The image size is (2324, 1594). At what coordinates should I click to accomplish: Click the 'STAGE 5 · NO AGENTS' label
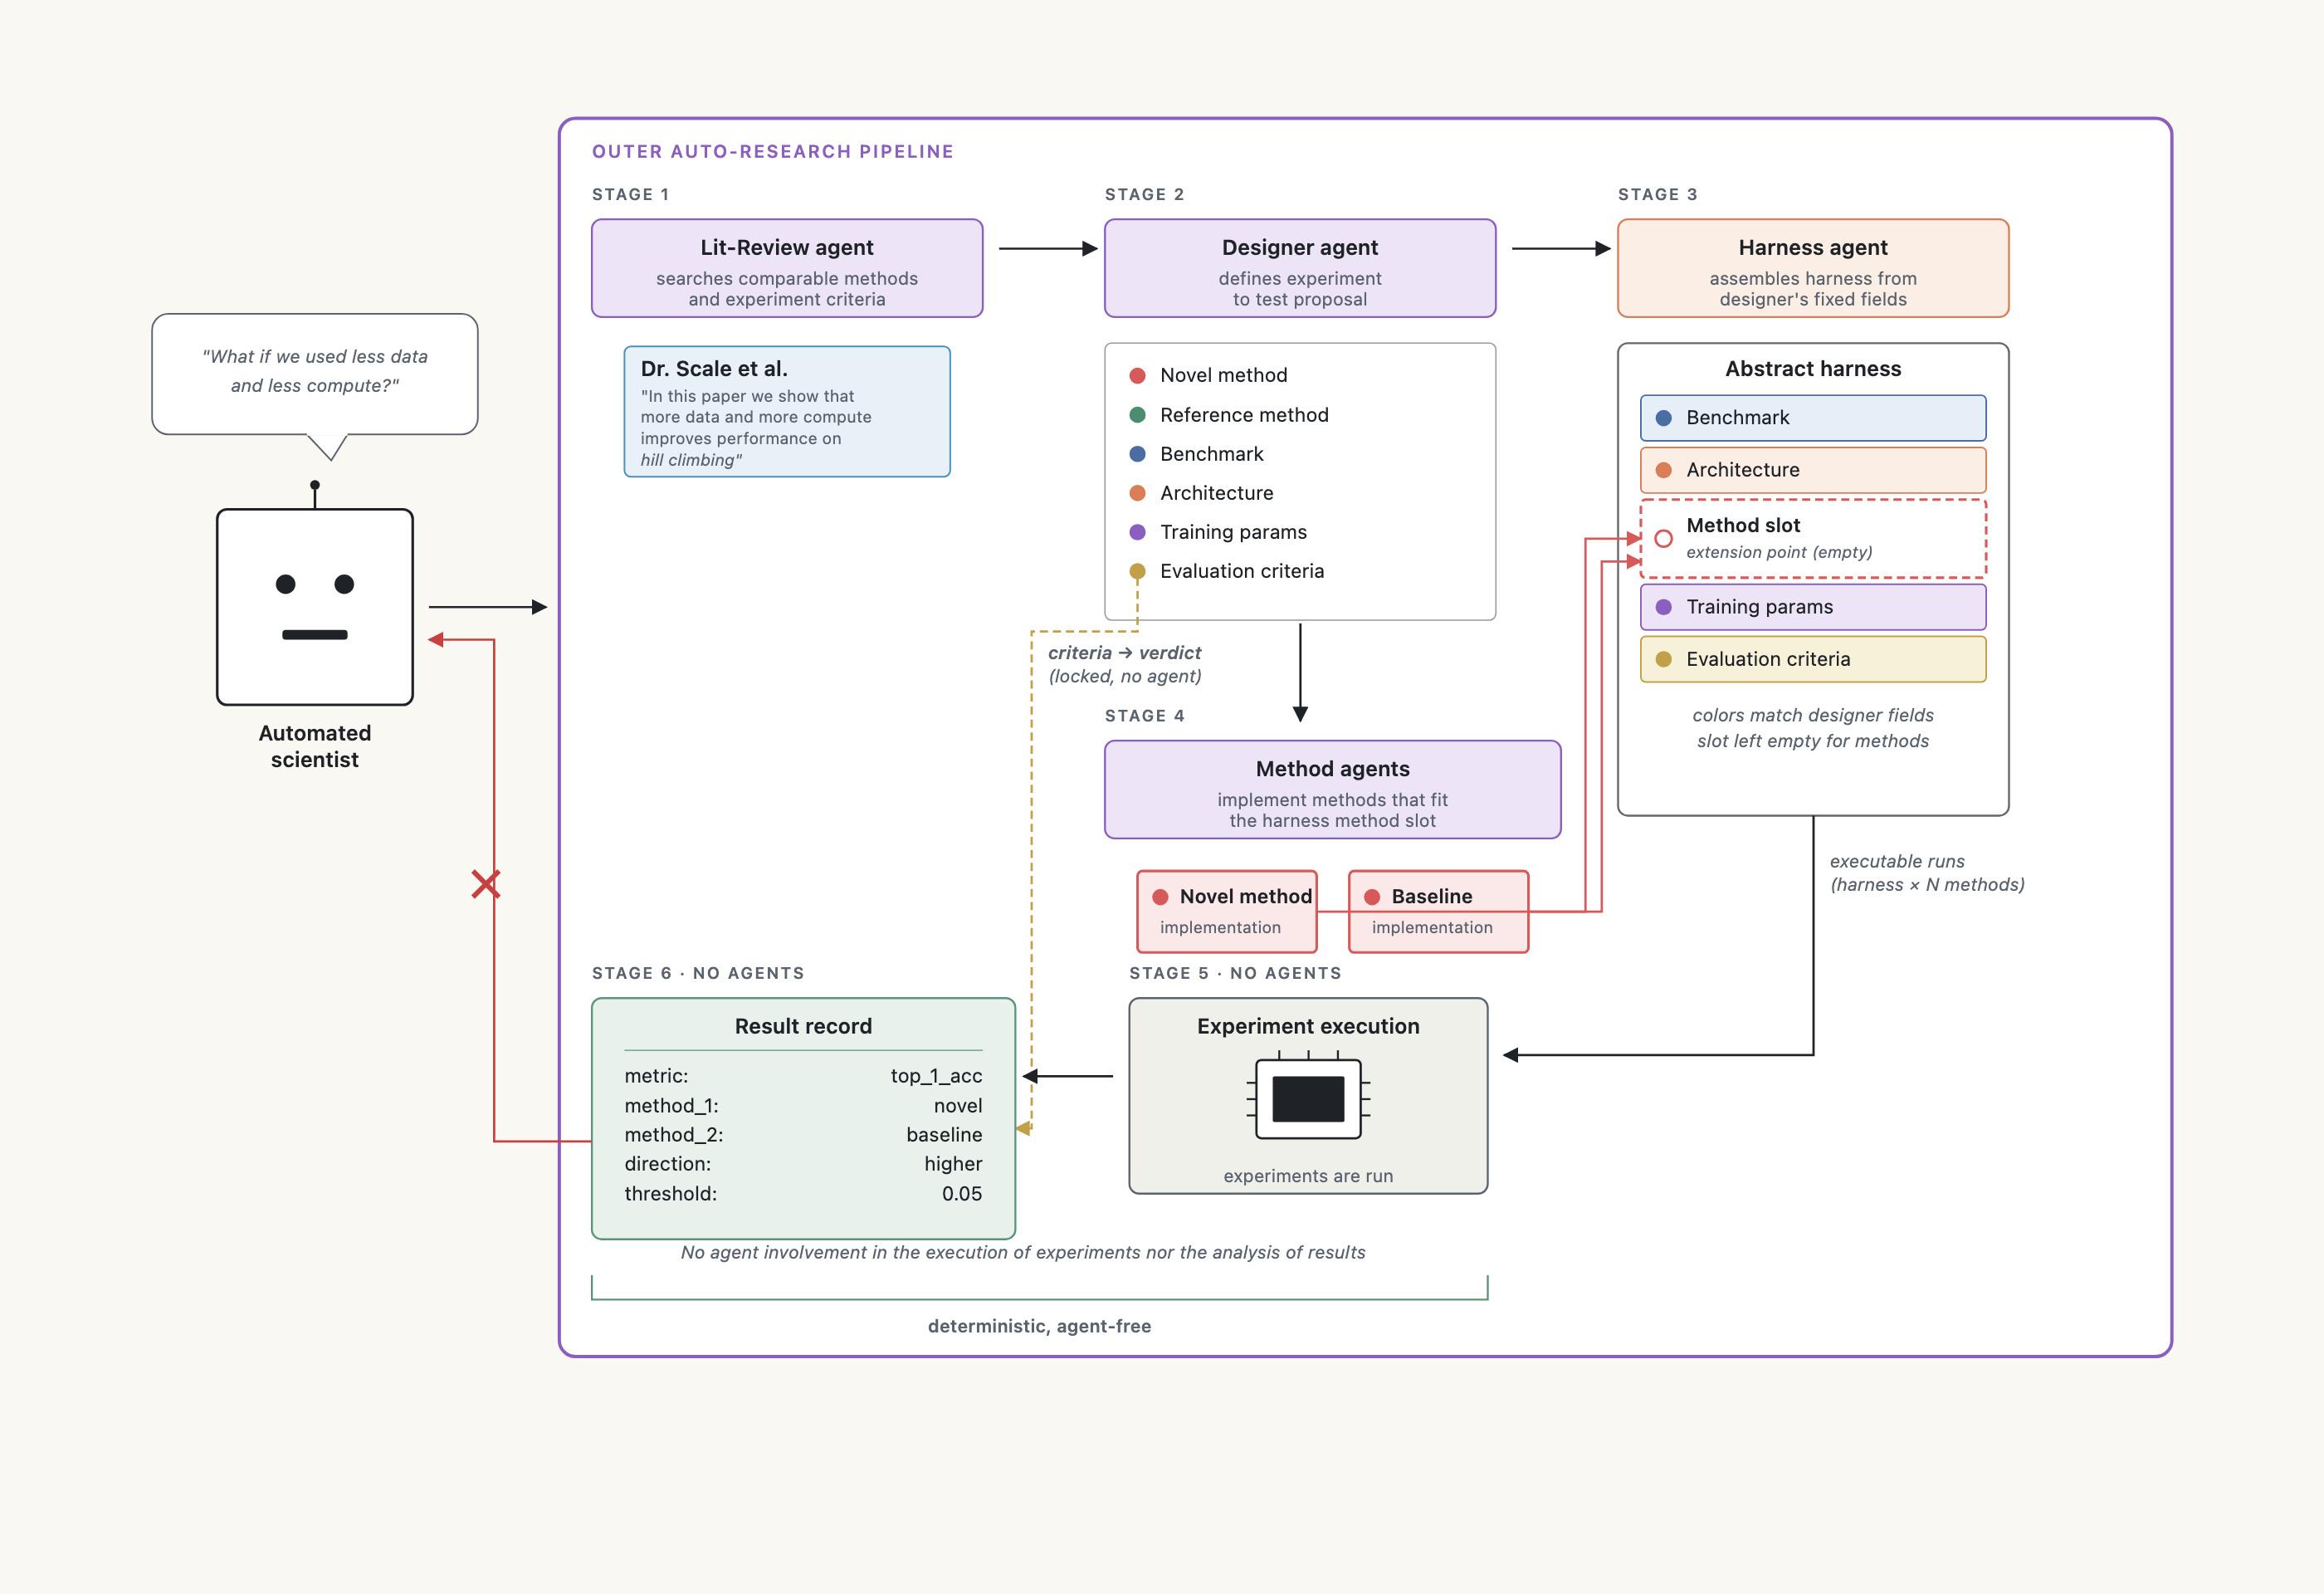[1235, 973]
